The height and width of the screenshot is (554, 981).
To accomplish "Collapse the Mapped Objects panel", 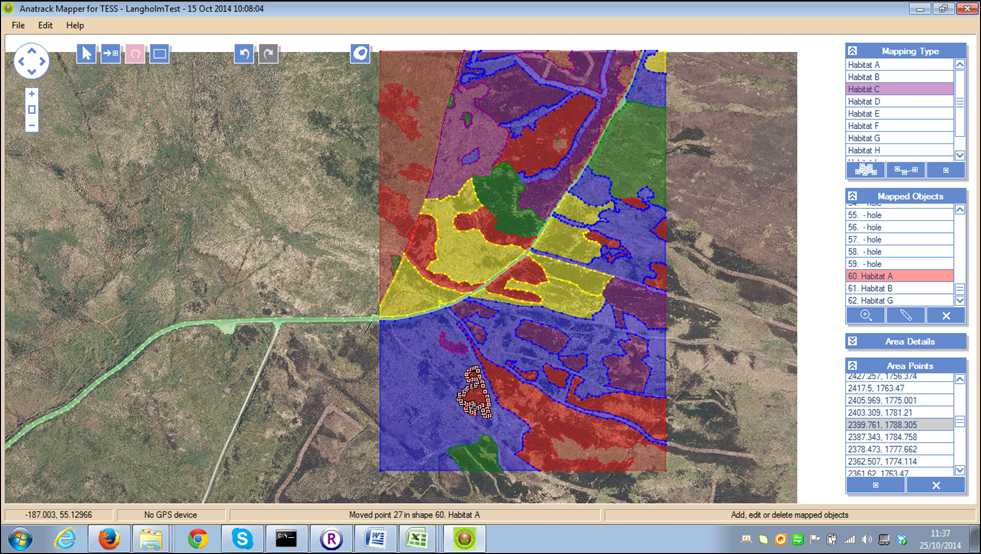I will pos(852,196).
